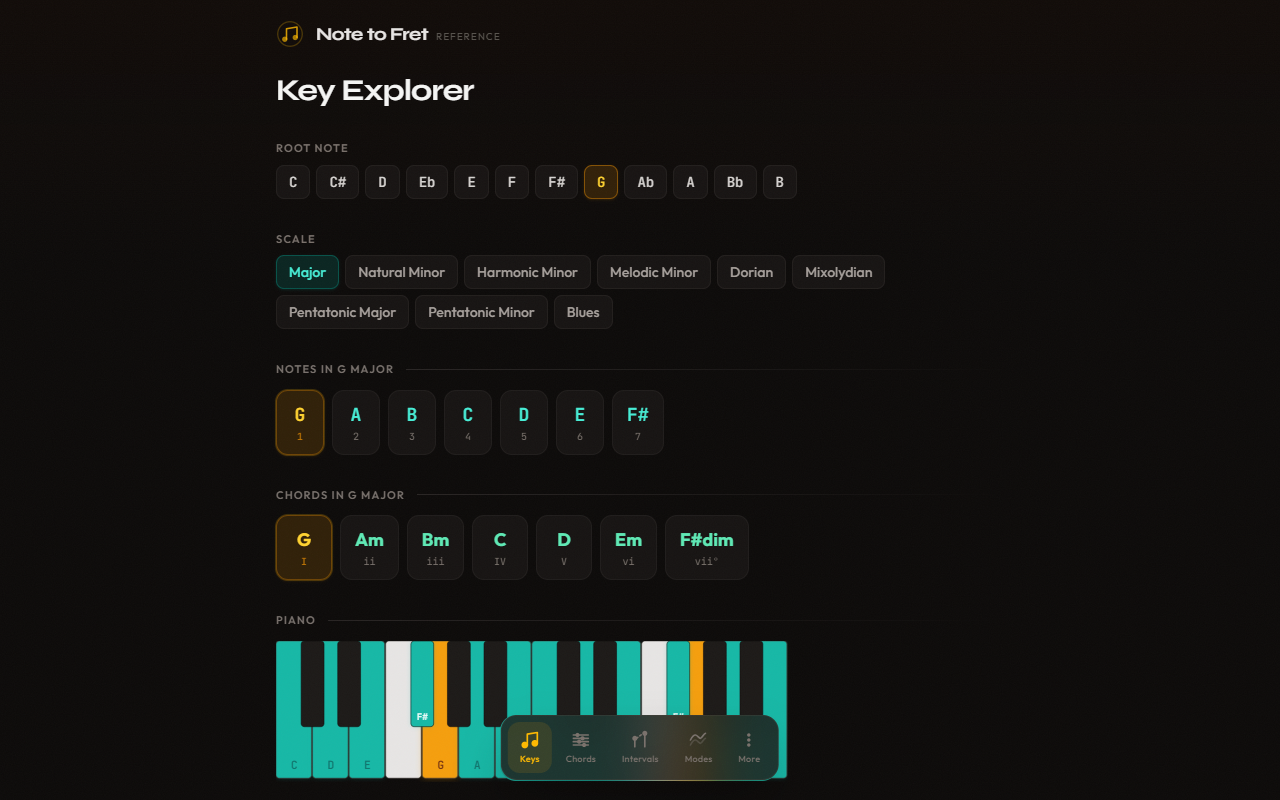1280x800 pixels.
Task: Click the note C card in G Major
Action: pyautogui.click(x=468, y=422)
